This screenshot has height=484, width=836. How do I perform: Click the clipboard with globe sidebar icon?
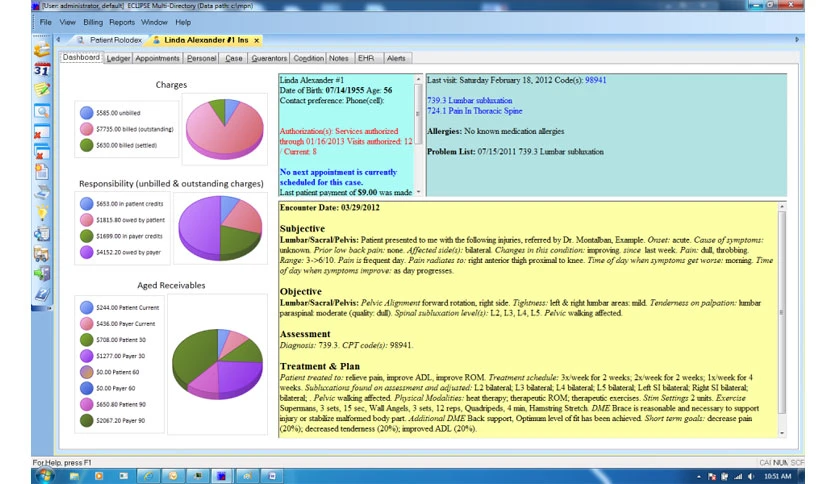[42, 233]
